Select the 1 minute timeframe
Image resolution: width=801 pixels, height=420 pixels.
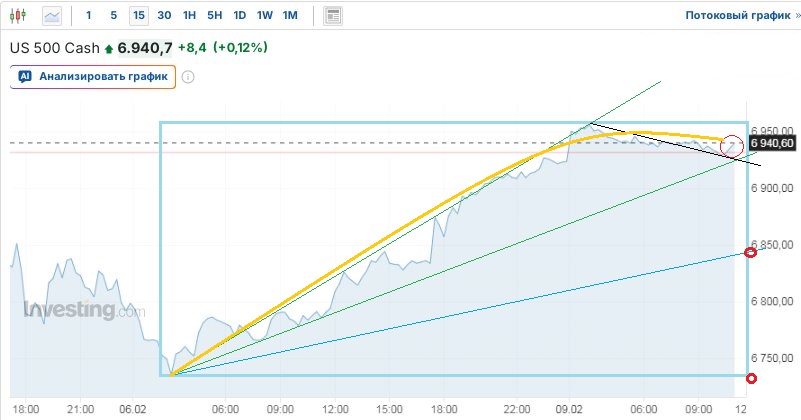(89, 16)
